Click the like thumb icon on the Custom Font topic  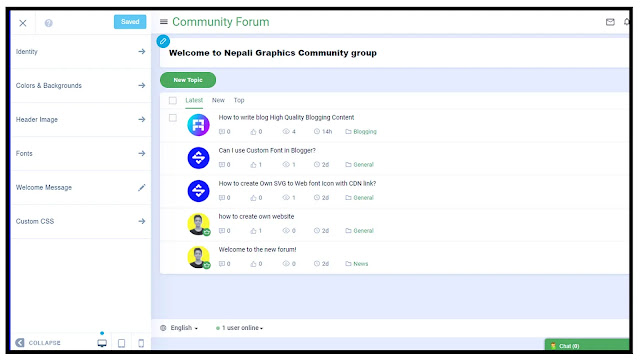pos(253,164)
